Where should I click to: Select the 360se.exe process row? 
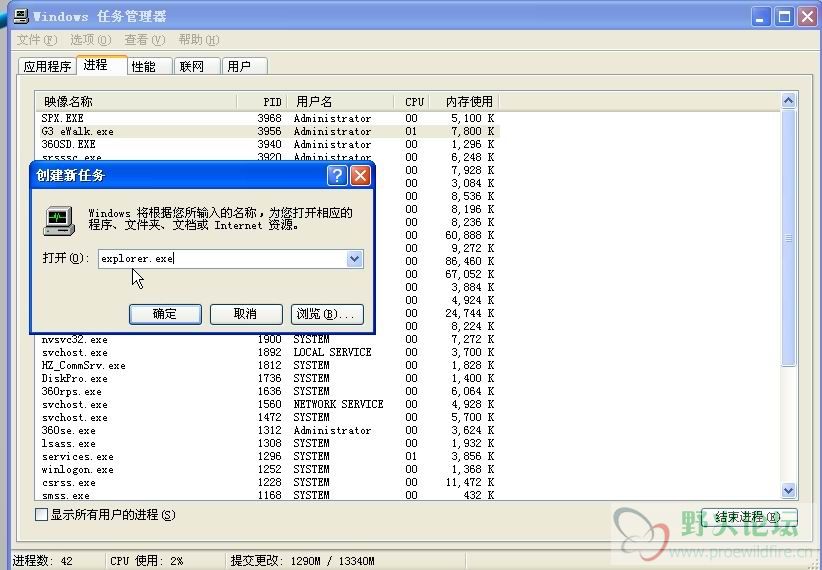coord(268,431)
